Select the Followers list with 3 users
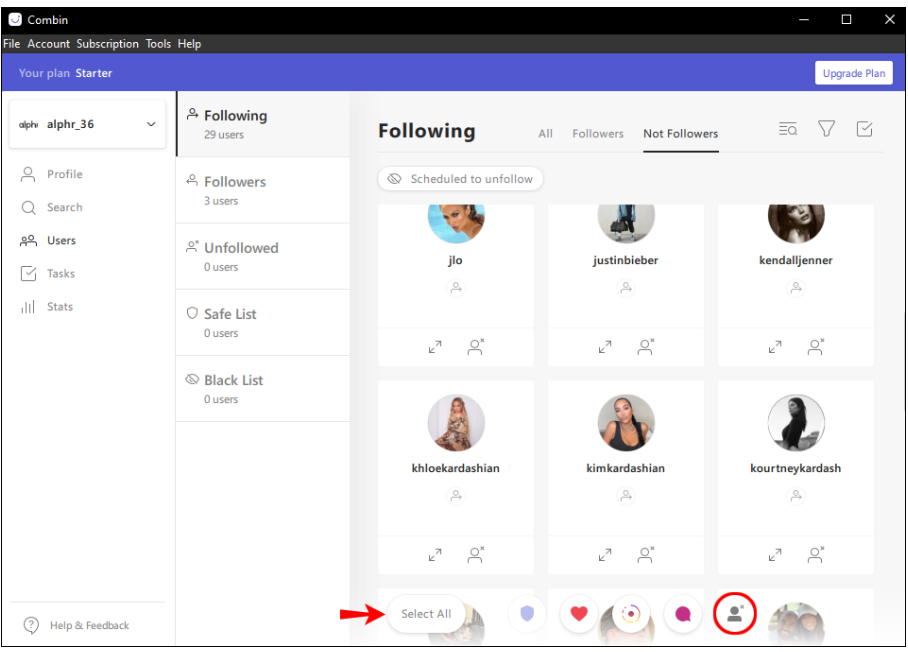908x652 pixels. click(x=263, y=190)
